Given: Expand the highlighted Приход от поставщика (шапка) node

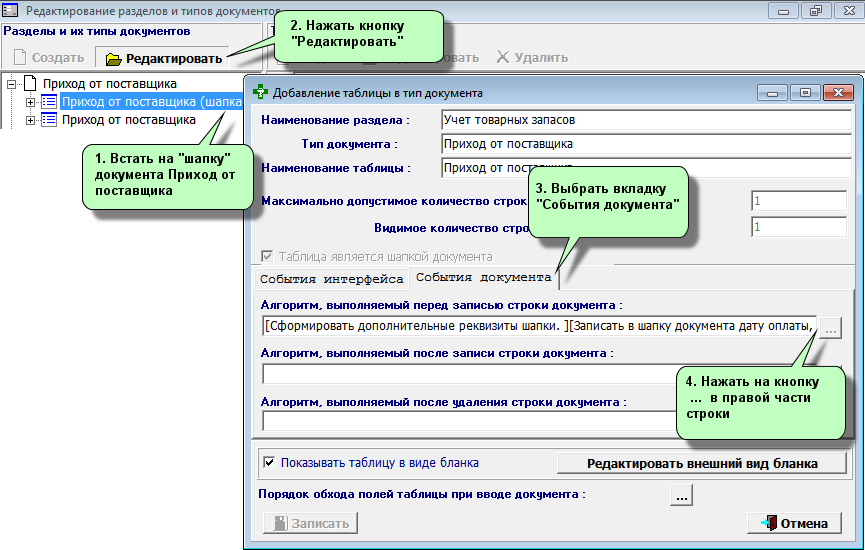Looking at the screenshot, I should coord(30,102).
